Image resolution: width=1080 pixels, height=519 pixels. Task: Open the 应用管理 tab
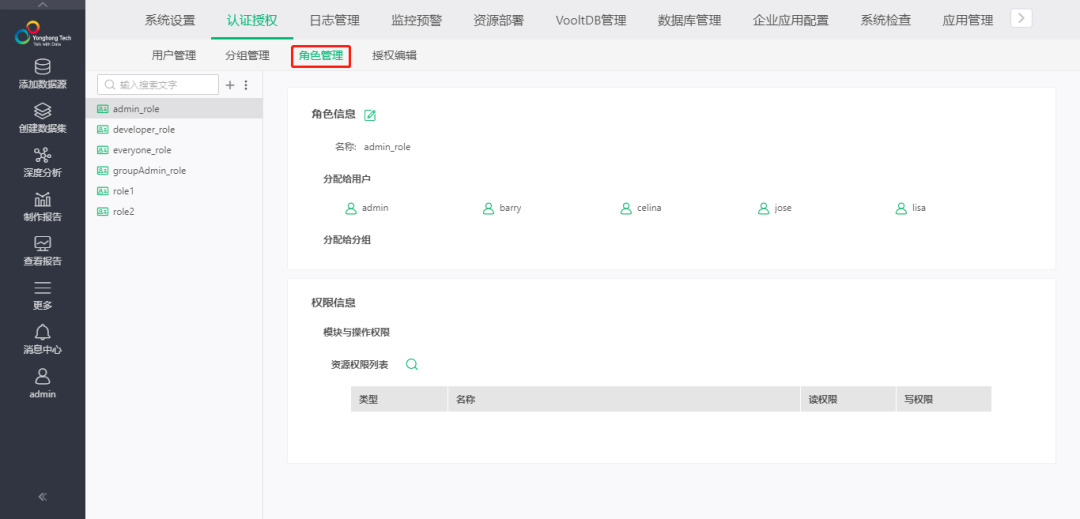point(968,20)
